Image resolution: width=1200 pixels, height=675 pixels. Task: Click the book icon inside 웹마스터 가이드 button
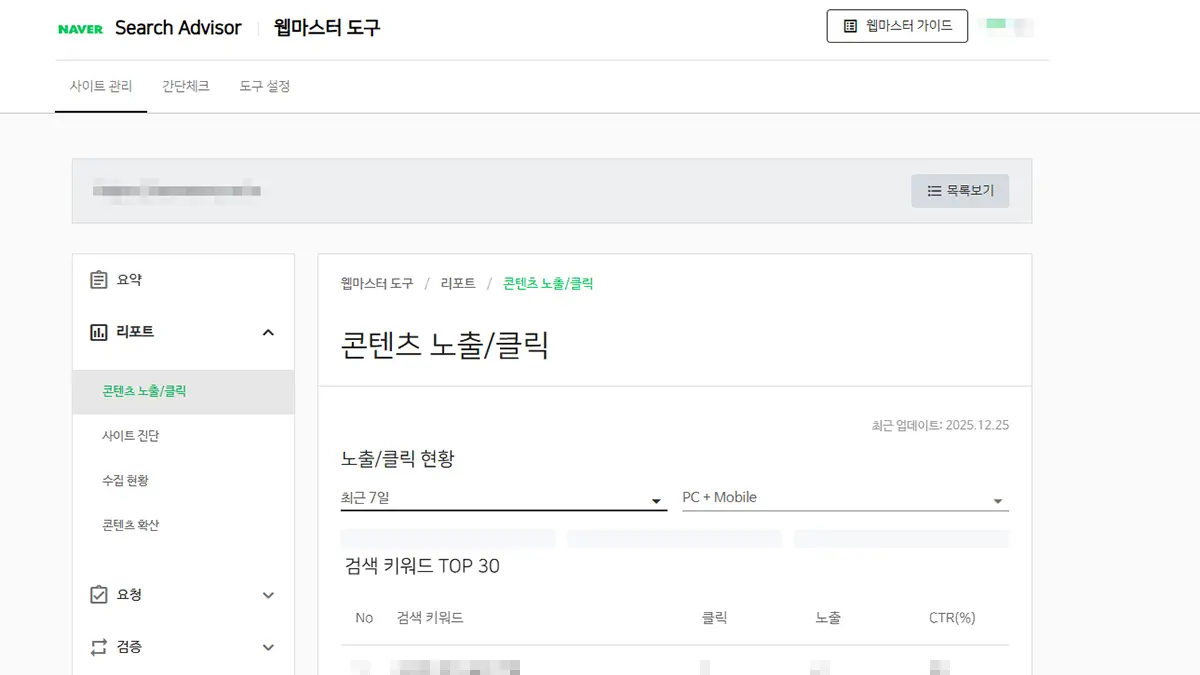click(849, 27)
